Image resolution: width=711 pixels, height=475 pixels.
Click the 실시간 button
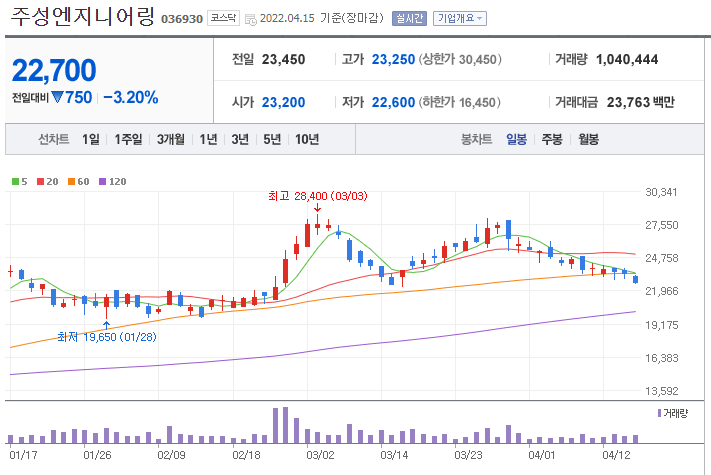coord(409,19)
